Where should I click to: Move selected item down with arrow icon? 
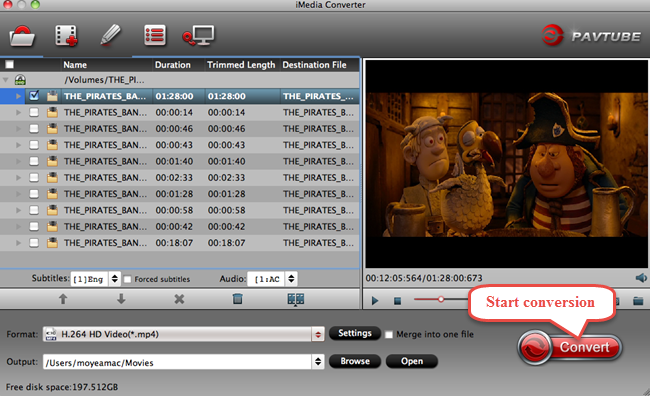pos(121,299)
